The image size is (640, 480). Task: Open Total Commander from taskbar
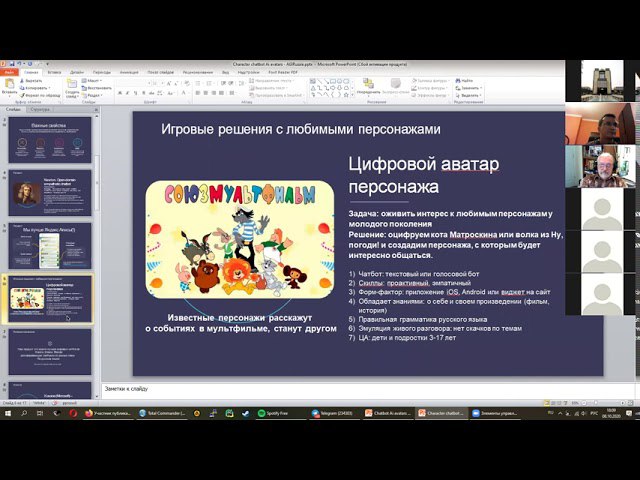(x=162, y=413)
